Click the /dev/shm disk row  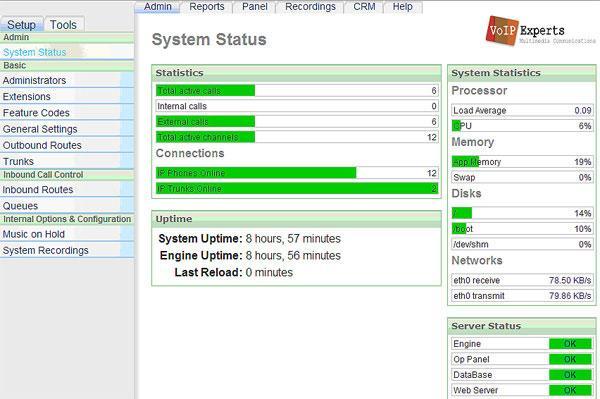tap(522, 244)
